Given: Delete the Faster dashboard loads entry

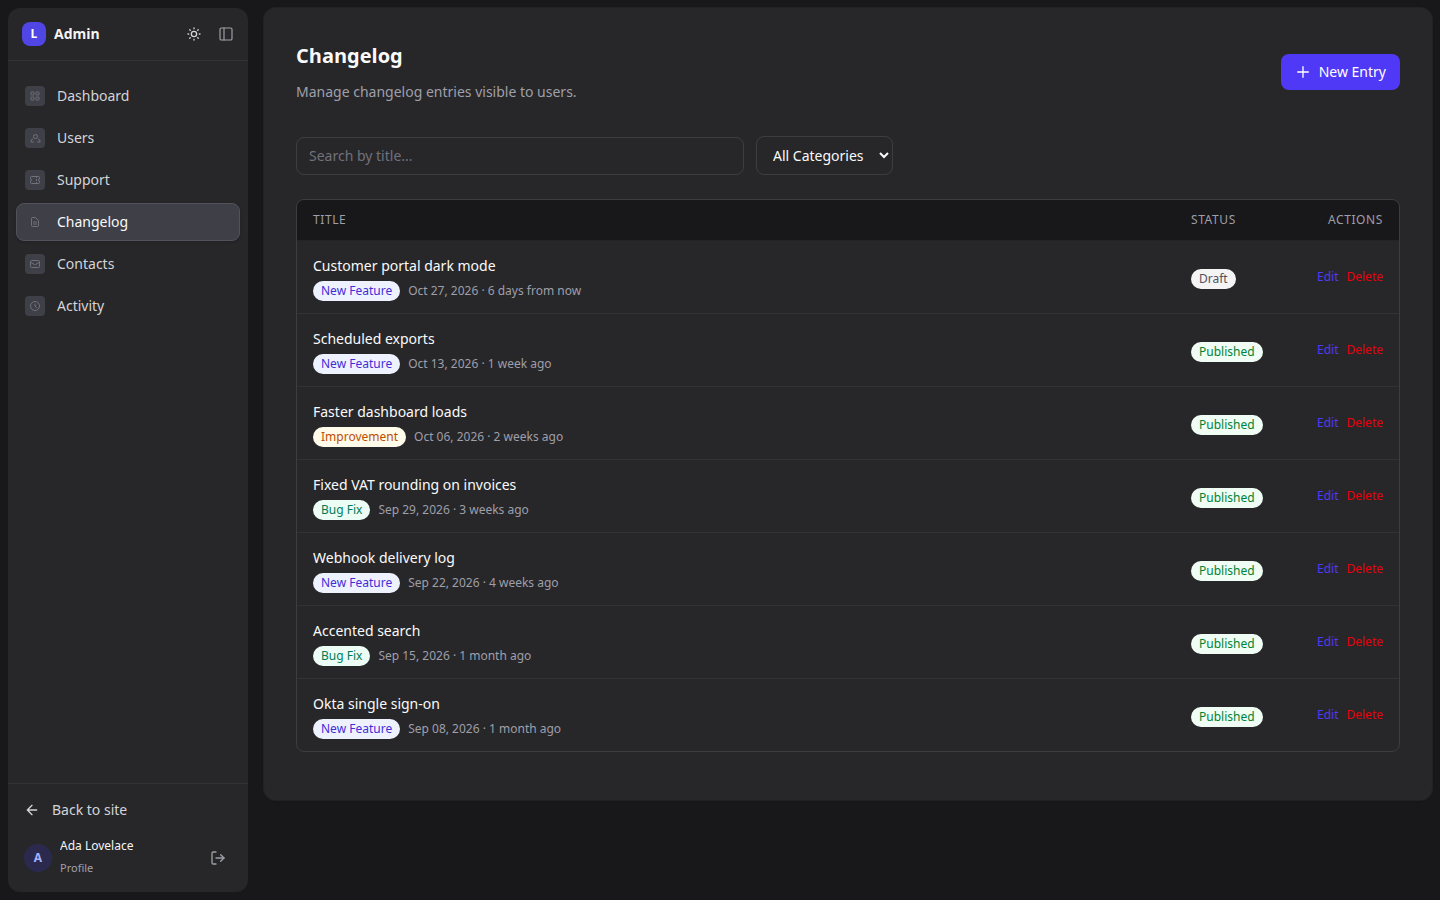Looking at the screenshot, I should point(1365,423).
